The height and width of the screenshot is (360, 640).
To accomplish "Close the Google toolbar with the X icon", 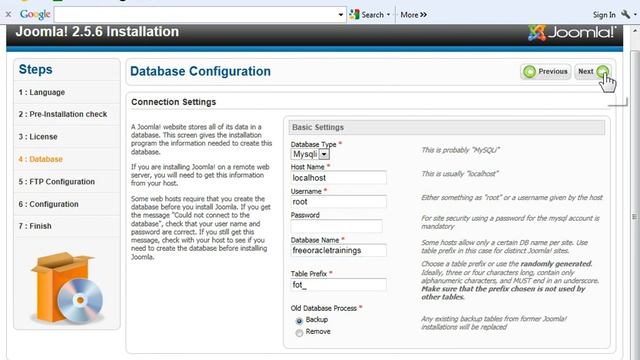I will point(8,14).
